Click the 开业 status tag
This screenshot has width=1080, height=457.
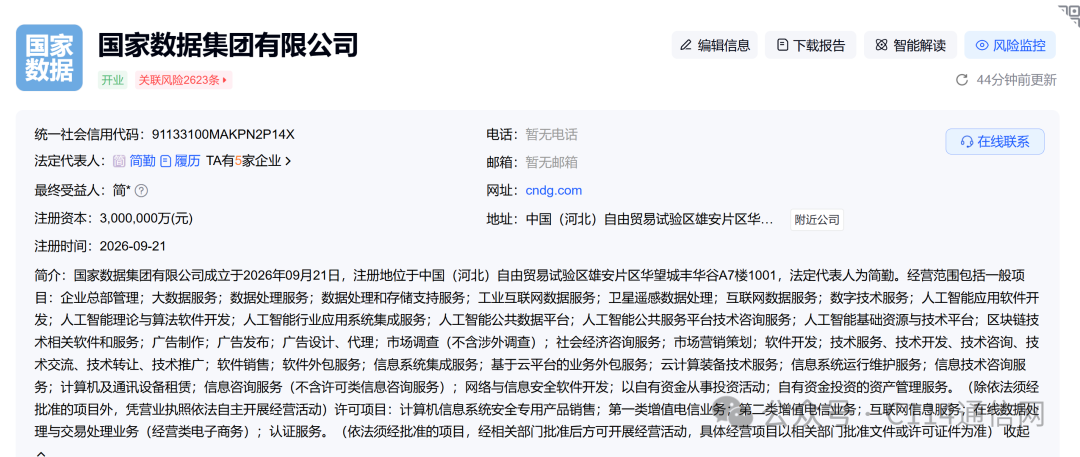[x=113, y=80]
